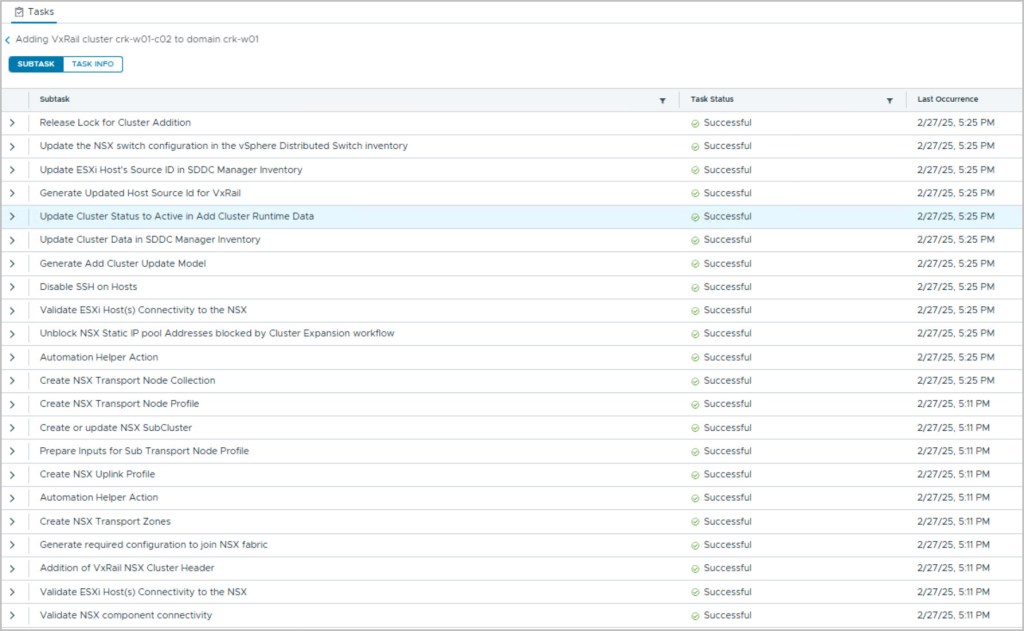Image resolution: width=1024 pixels, height=631 pixels.
Task: Expand the Create or update NSX SubCluster row
Action: click(13, 428)
